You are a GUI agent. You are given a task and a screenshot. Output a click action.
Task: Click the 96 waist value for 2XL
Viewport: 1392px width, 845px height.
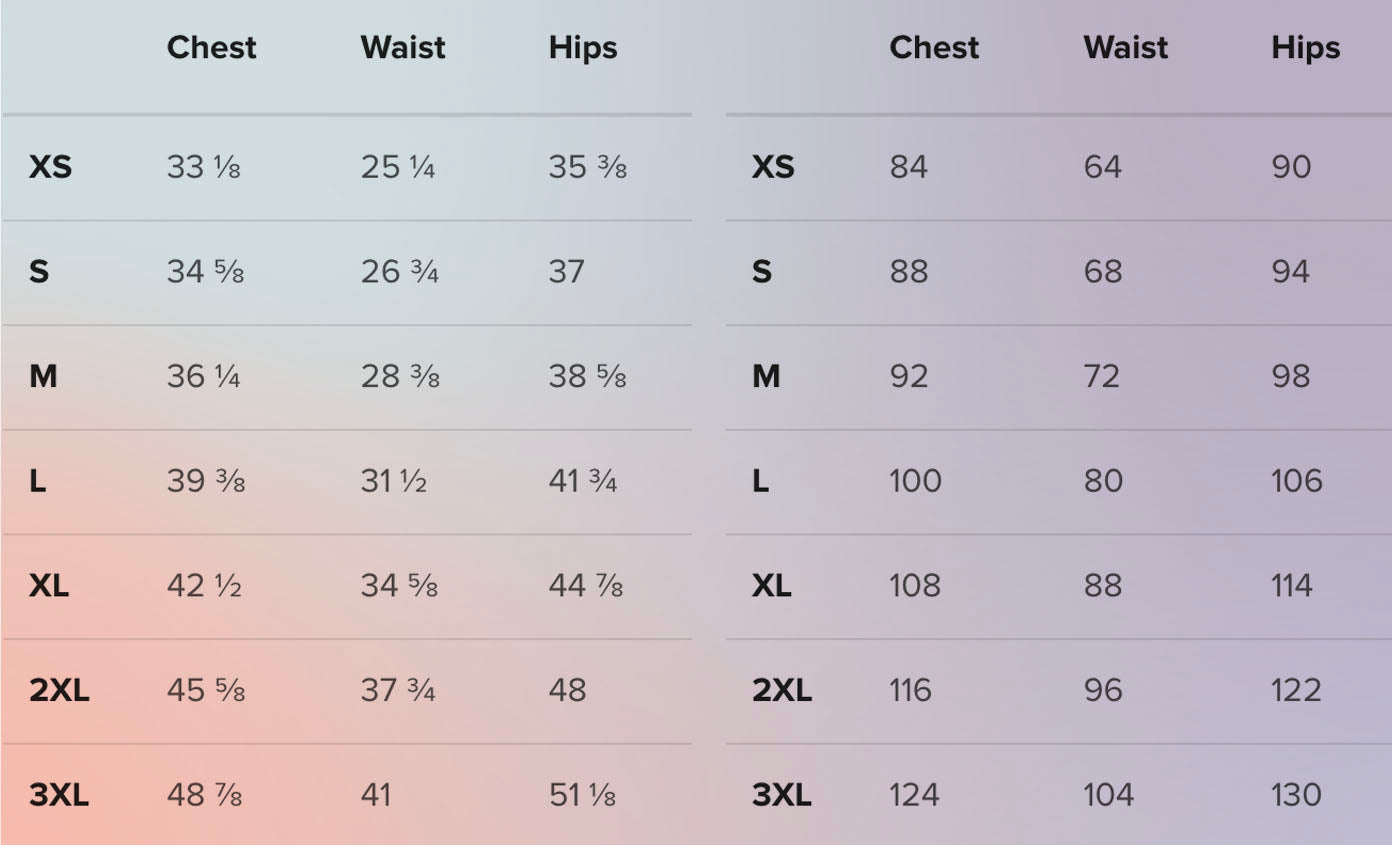click(1103, 690)
